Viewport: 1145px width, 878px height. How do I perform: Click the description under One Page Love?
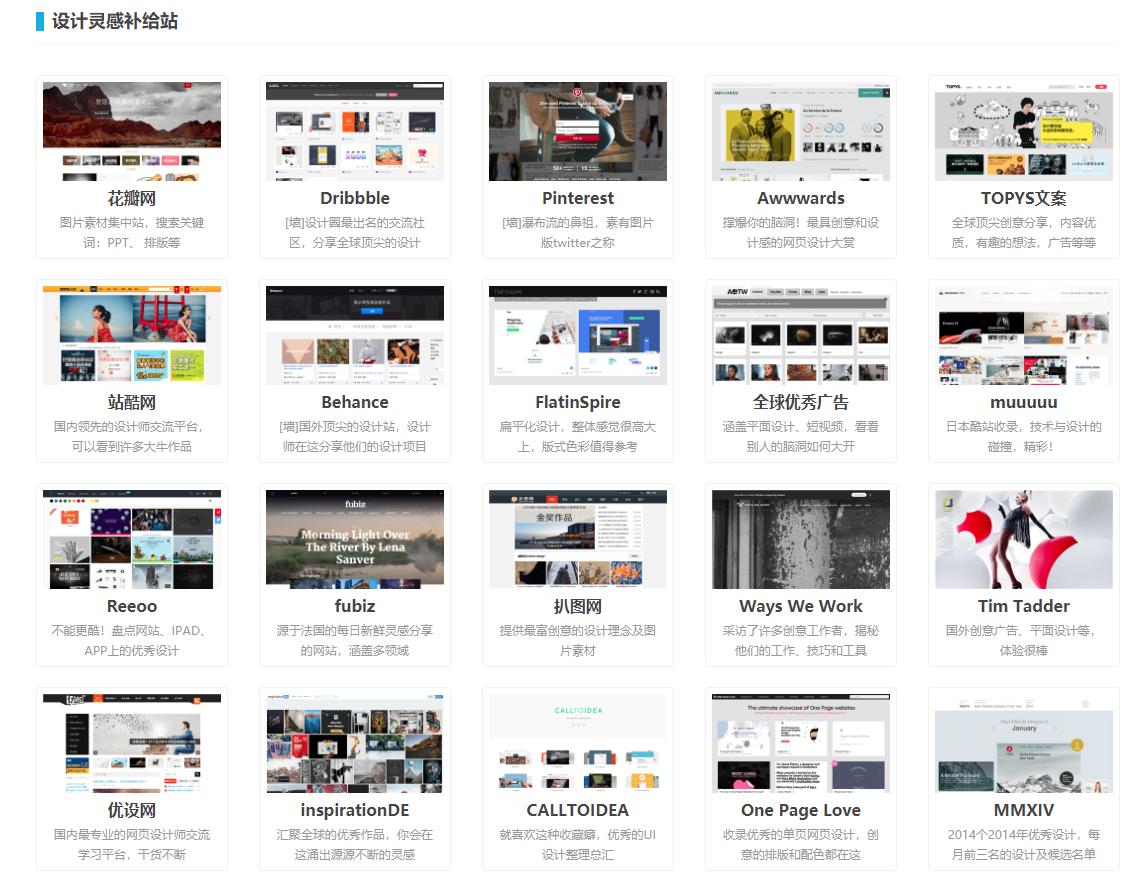click(801, 844)
